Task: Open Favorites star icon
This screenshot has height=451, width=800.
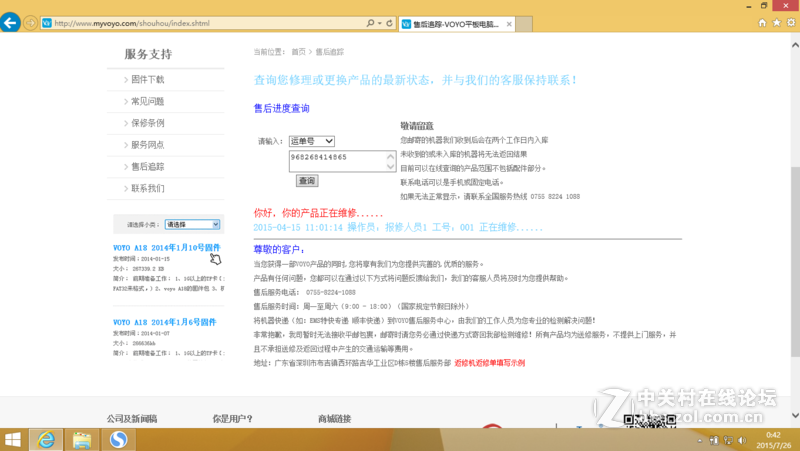Action: [777, 22]
